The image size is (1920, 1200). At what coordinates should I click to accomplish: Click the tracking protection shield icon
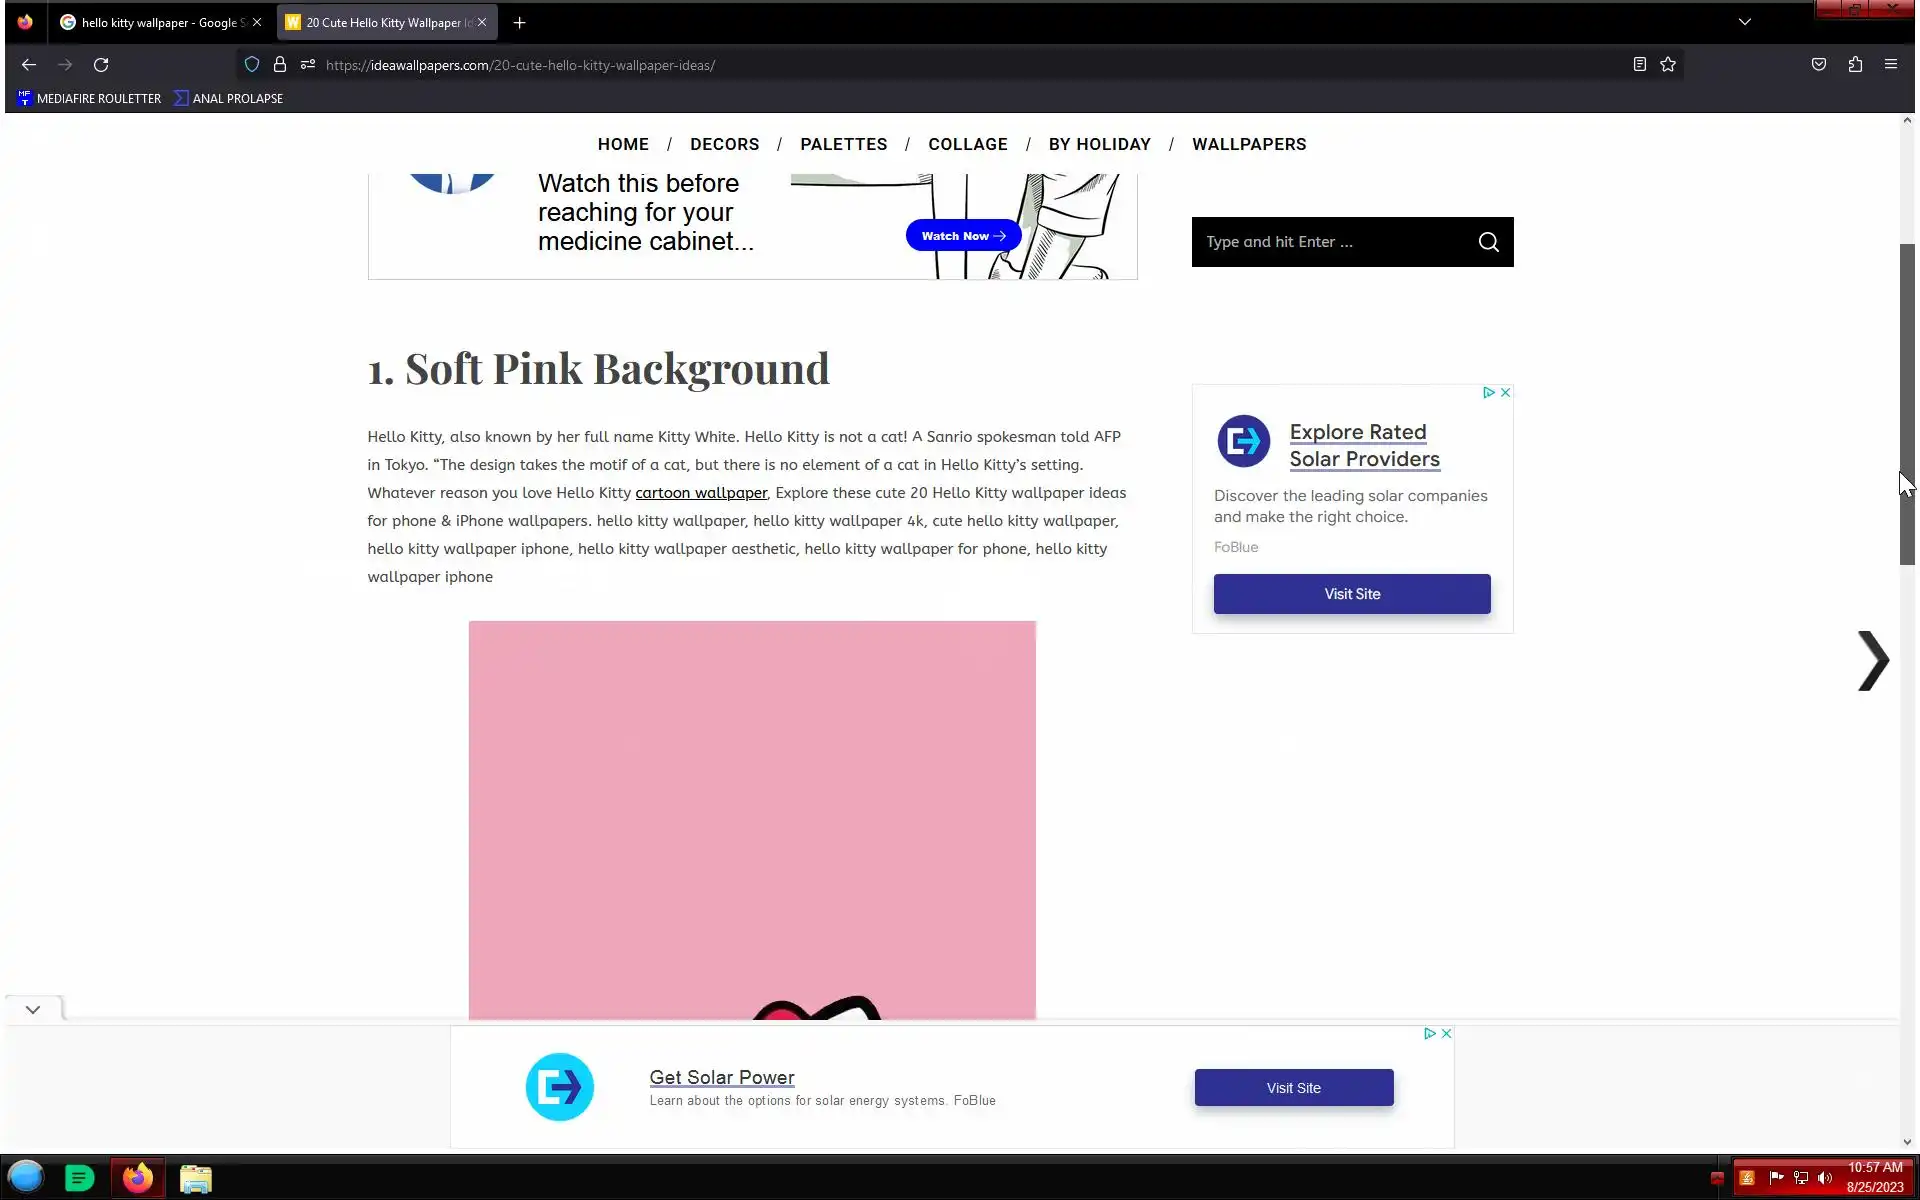(252, 65)
